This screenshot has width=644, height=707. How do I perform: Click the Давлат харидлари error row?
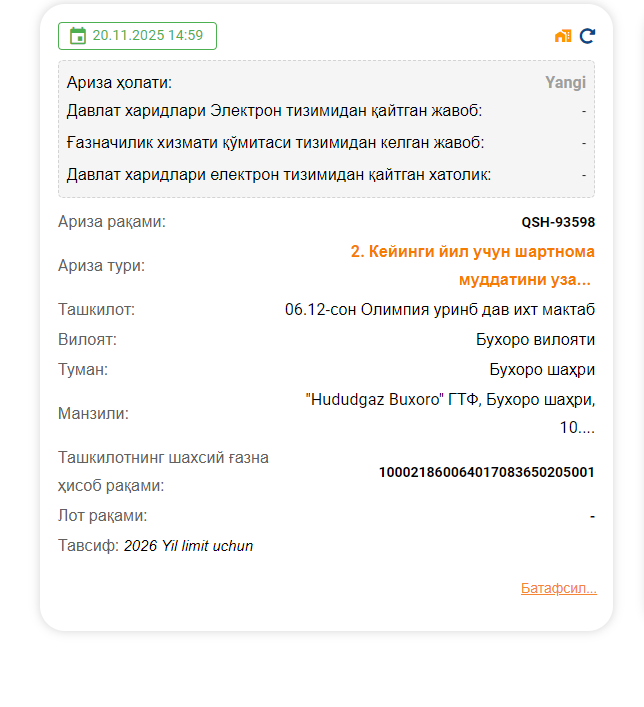tap(278, 175)
